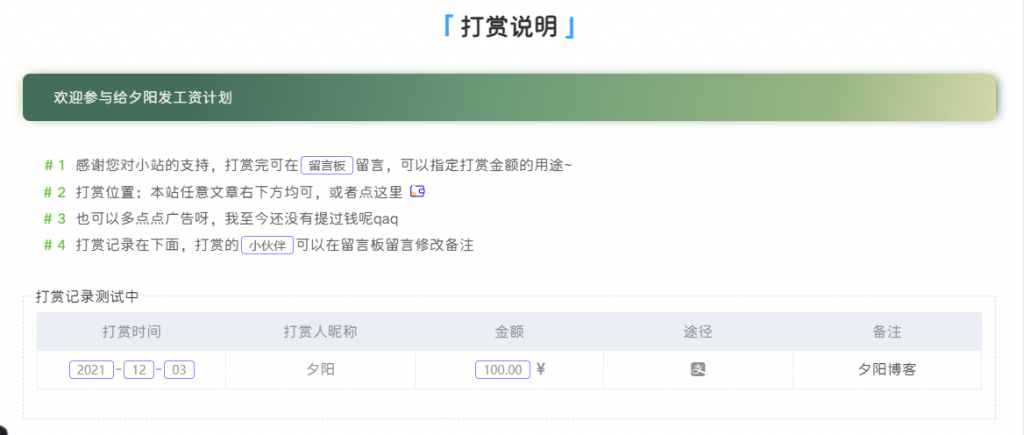Click the 夕阳 nickname cell
Viewport: 1024px width, 435px height.
pos(320,370)
